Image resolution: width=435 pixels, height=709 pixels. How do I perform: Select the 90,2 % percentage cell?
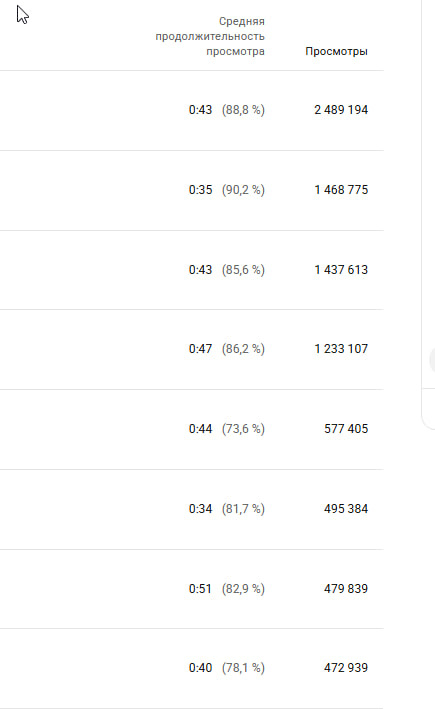click(x=243, y=190)
